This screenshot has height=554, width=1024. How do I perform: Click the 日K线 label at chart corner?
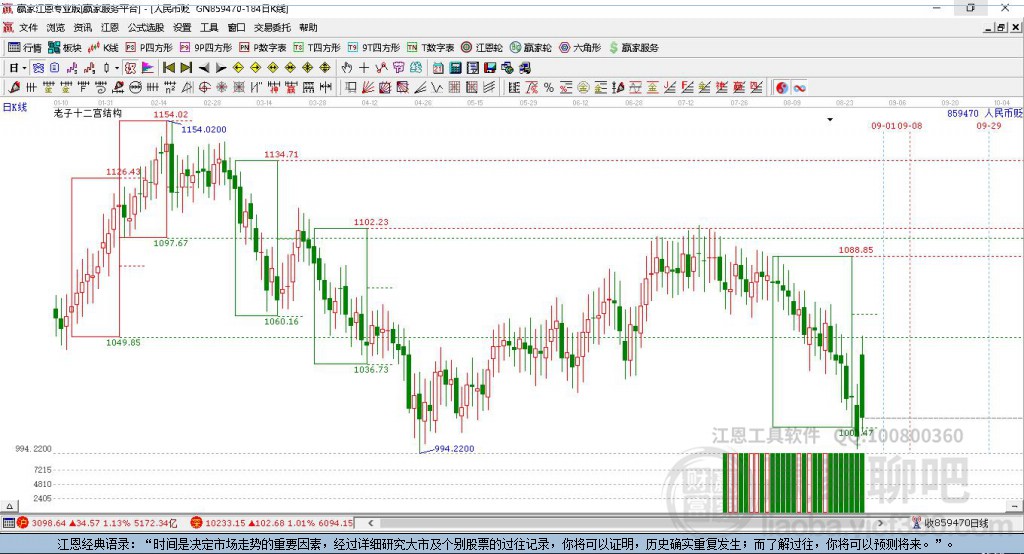click(x=15, y=107)
